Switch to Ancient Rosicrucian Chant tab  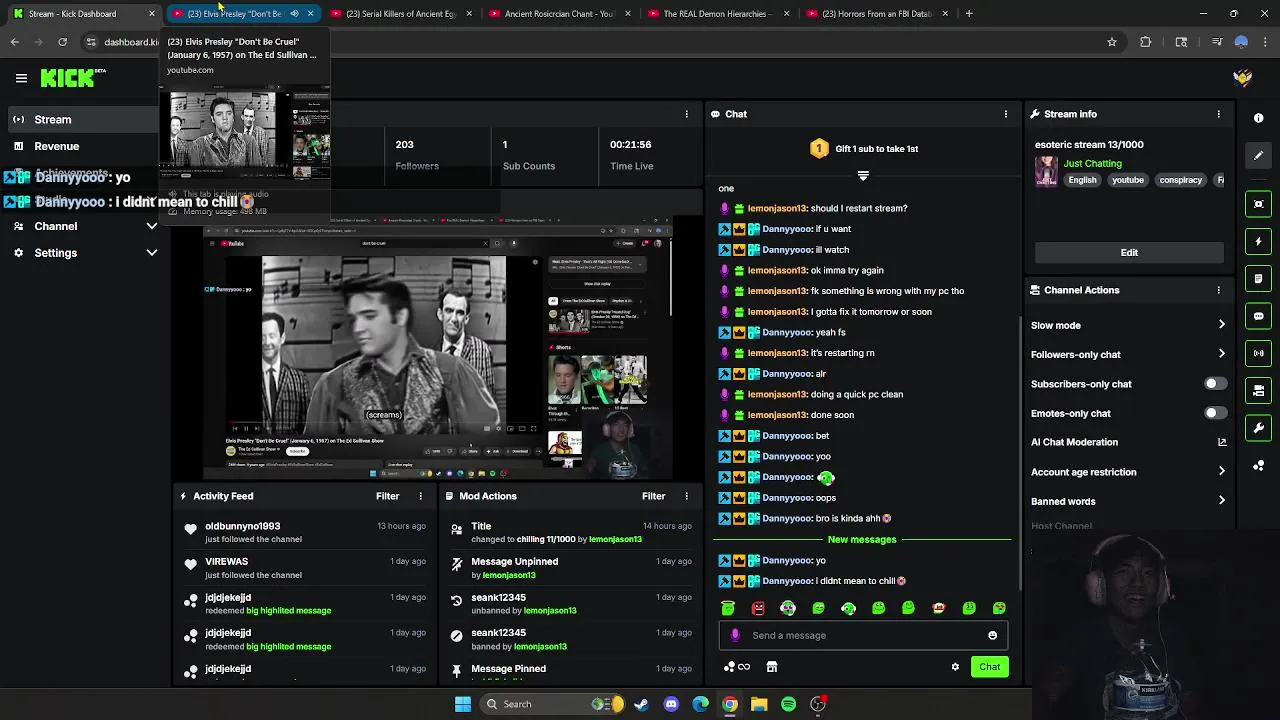[x=559, y=14]
